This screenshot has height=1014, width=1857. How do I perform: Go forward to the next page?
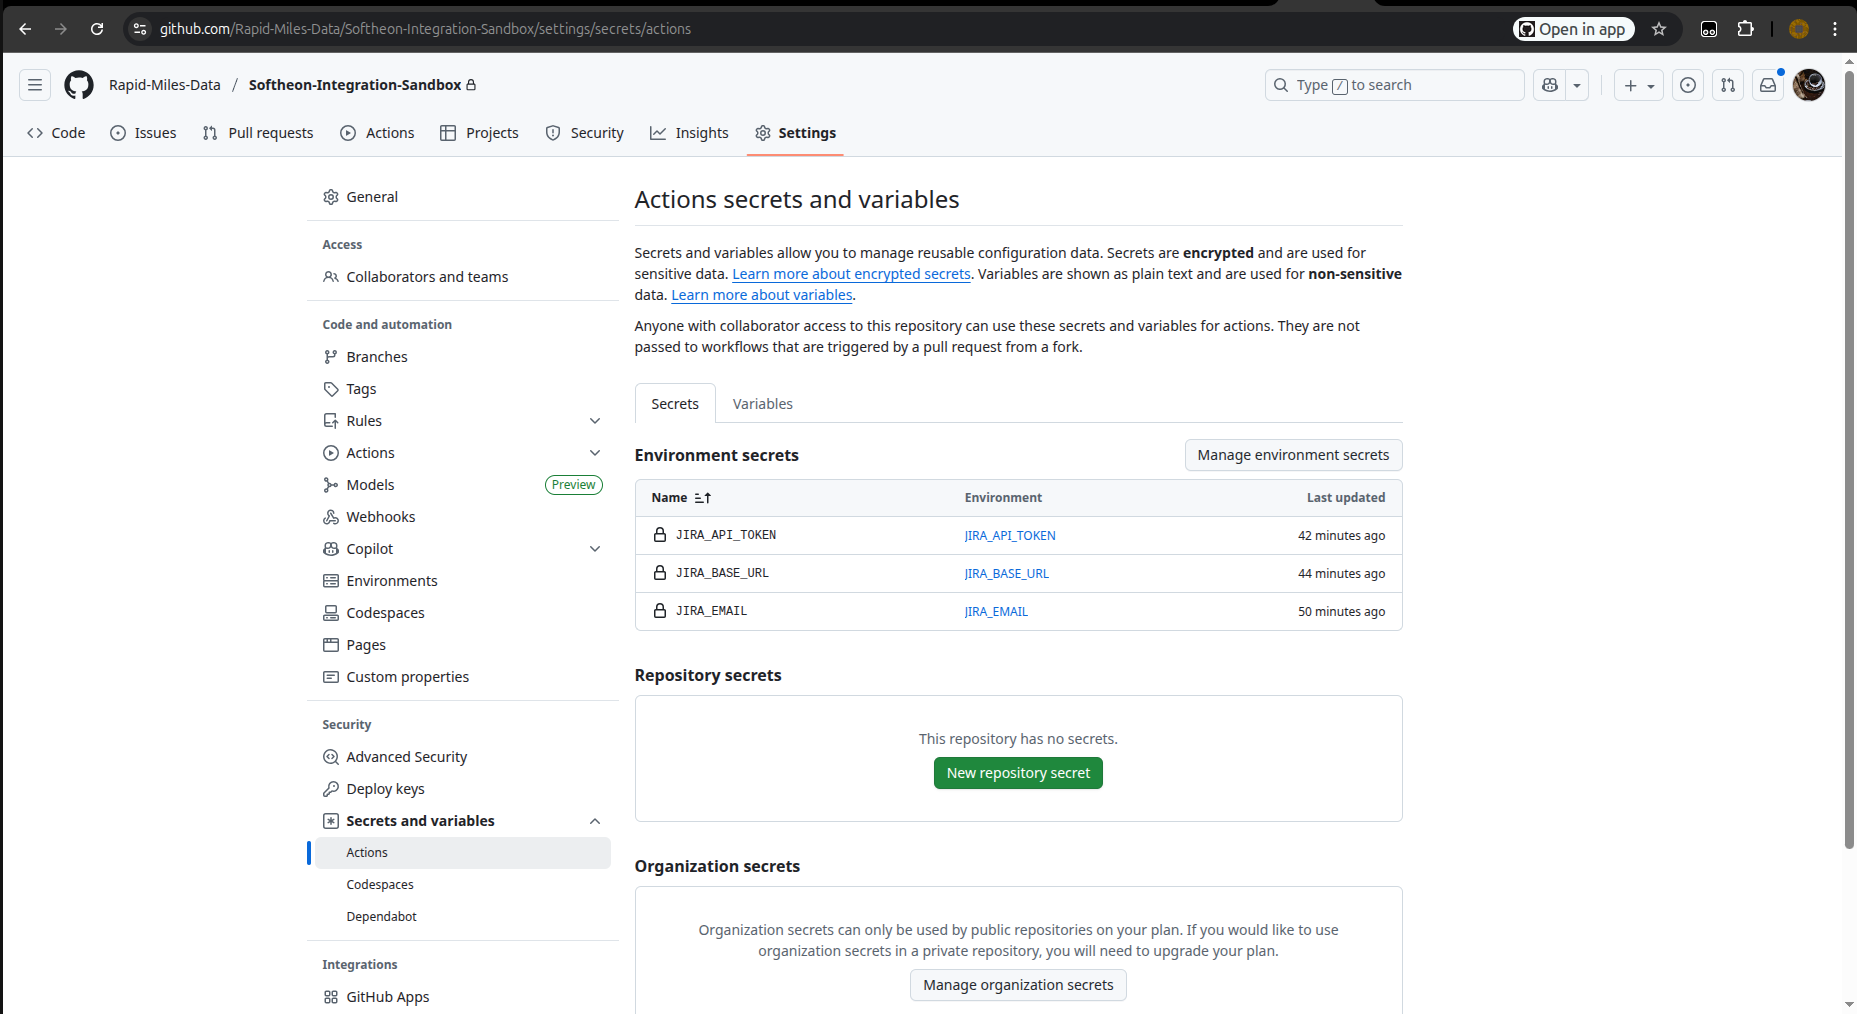(61, 29)
